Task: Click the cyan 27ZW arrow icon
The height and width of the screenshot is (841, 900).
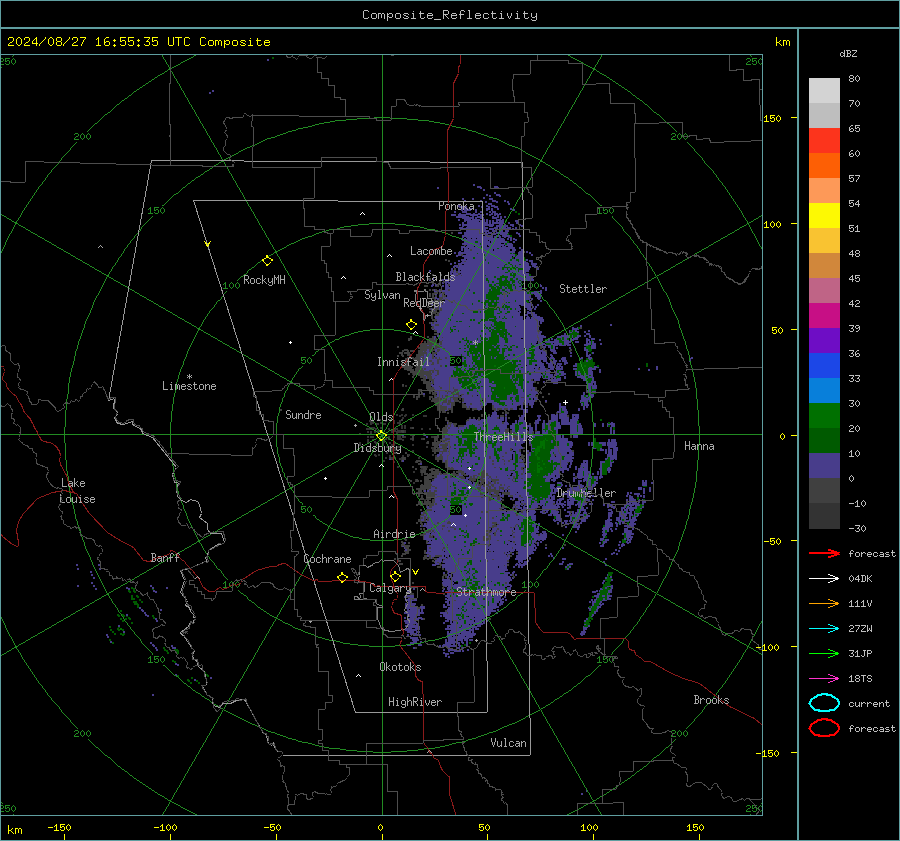Action: coord(824,629)
